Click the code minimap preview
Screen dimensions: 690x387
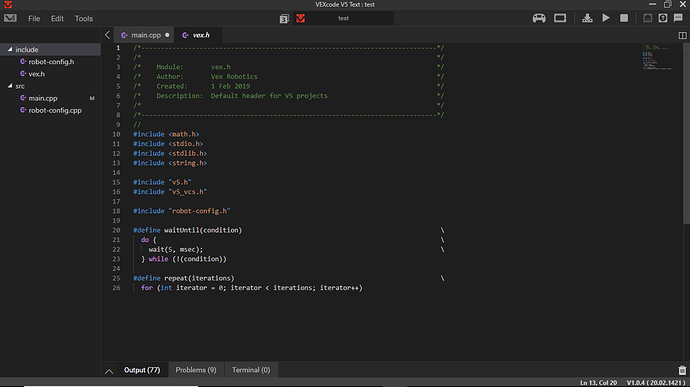pyautogui.click(x=658, y=57)
